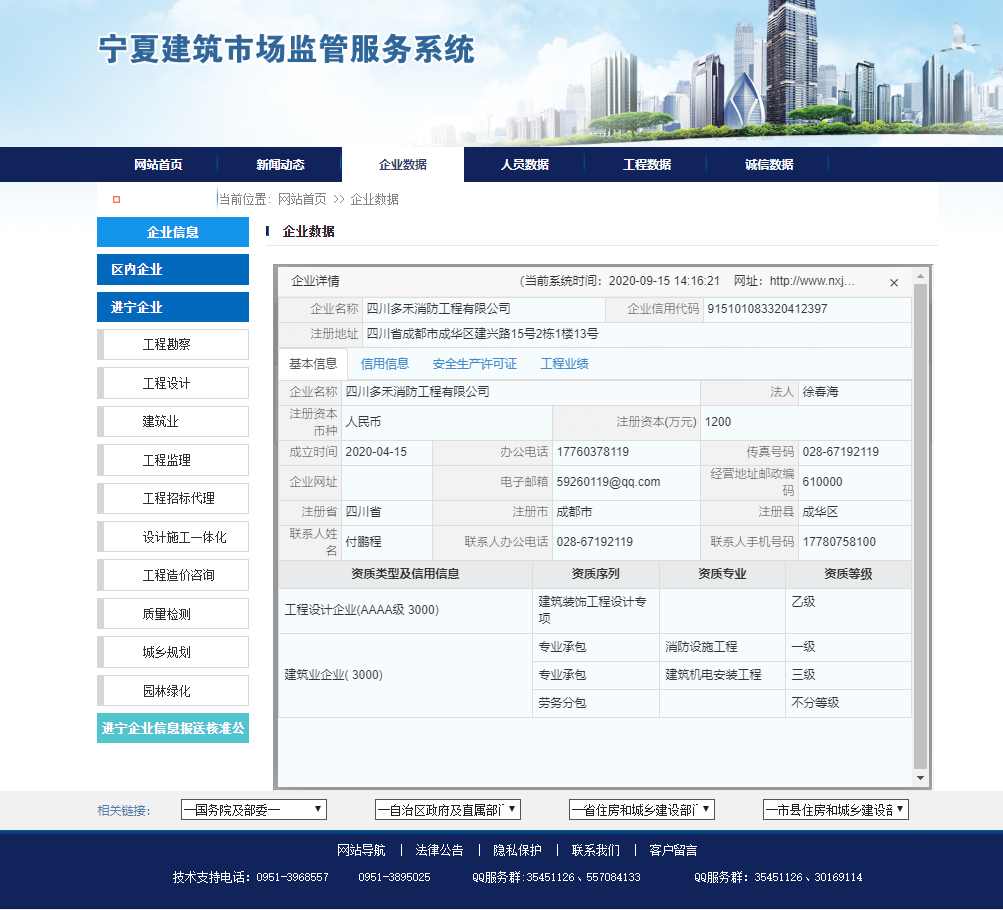This screenshot has height=910, width=1003.
Task: Select 区内企业 in the sidebar
Action: click(x=173, y=270)
